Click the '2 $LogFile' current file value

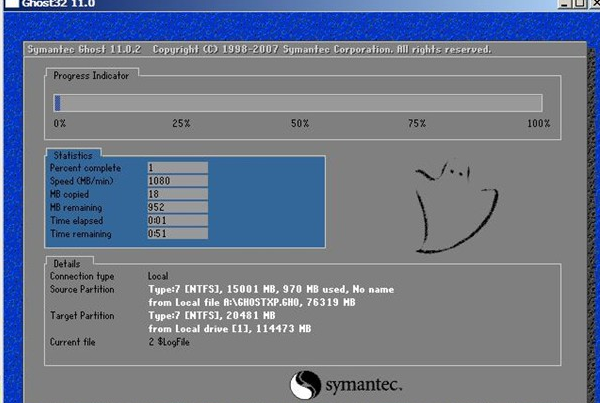[169, 342]
